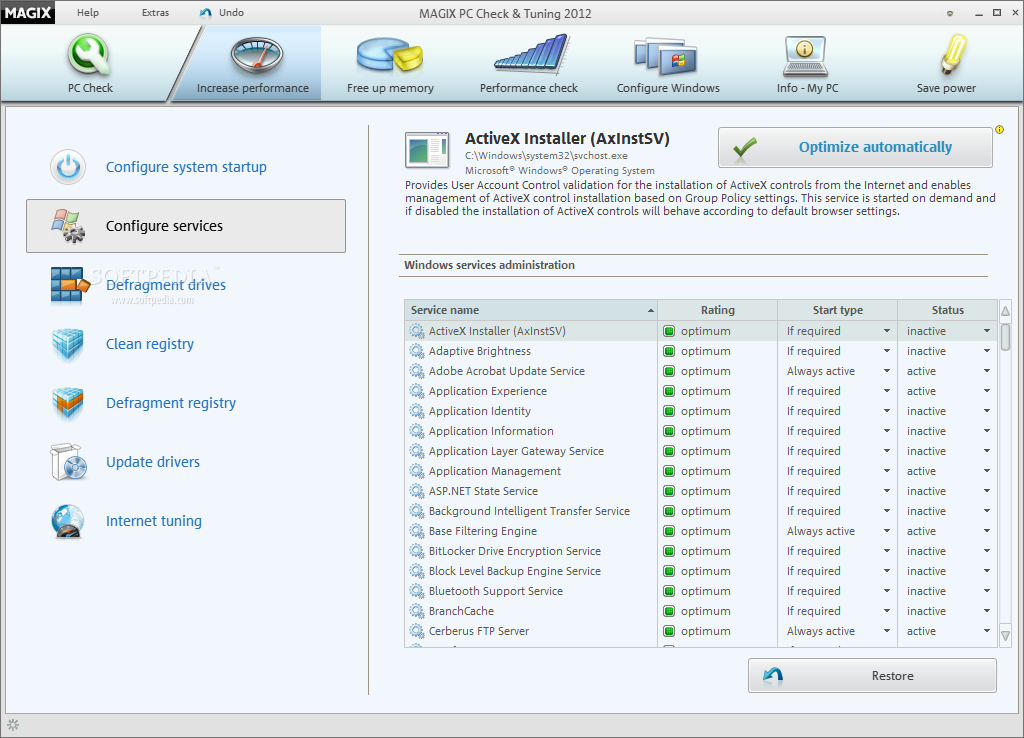The width and height of the screenshot is (1024, 738).
Task: Click the optimum rating of Application Experience
Action: point(705,391)
